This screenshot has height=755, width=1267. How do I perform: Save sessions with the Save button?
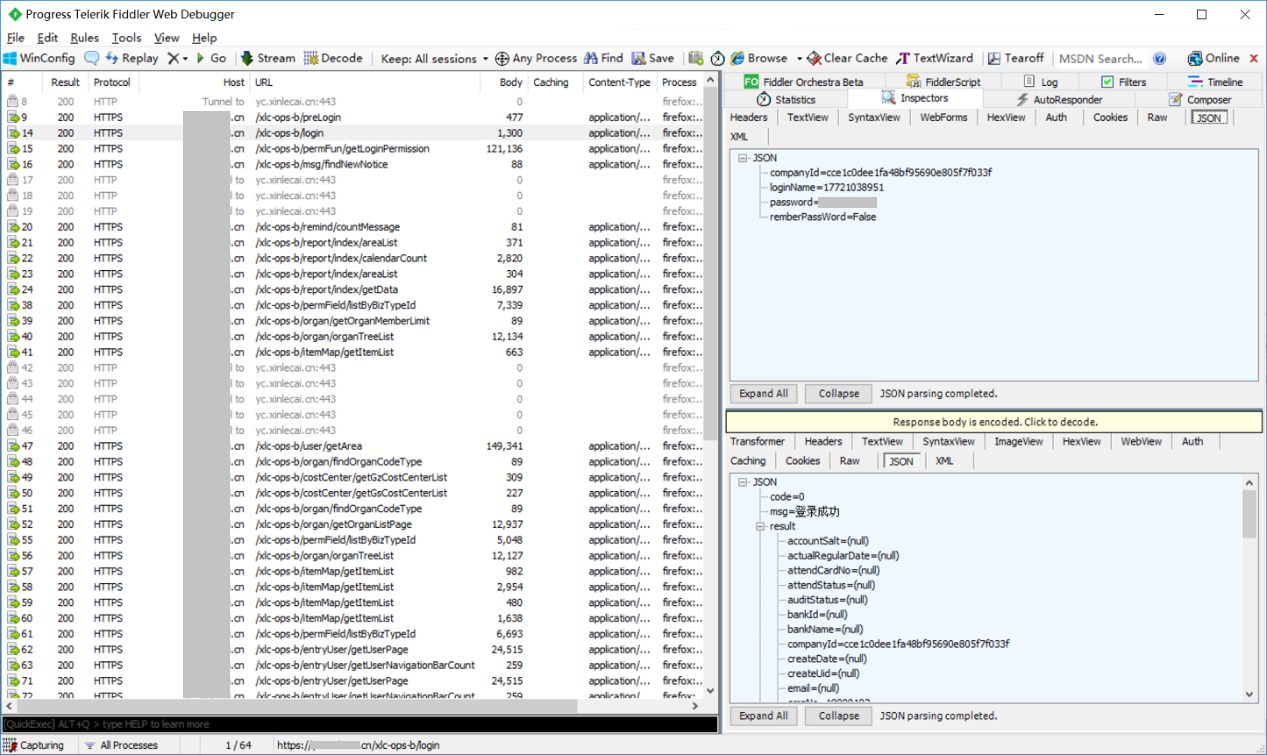[653, 58]
